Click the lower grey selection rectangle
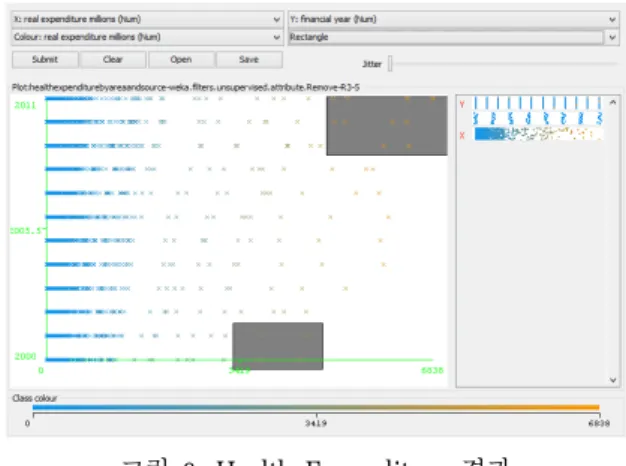 click(x=278, y=346)
